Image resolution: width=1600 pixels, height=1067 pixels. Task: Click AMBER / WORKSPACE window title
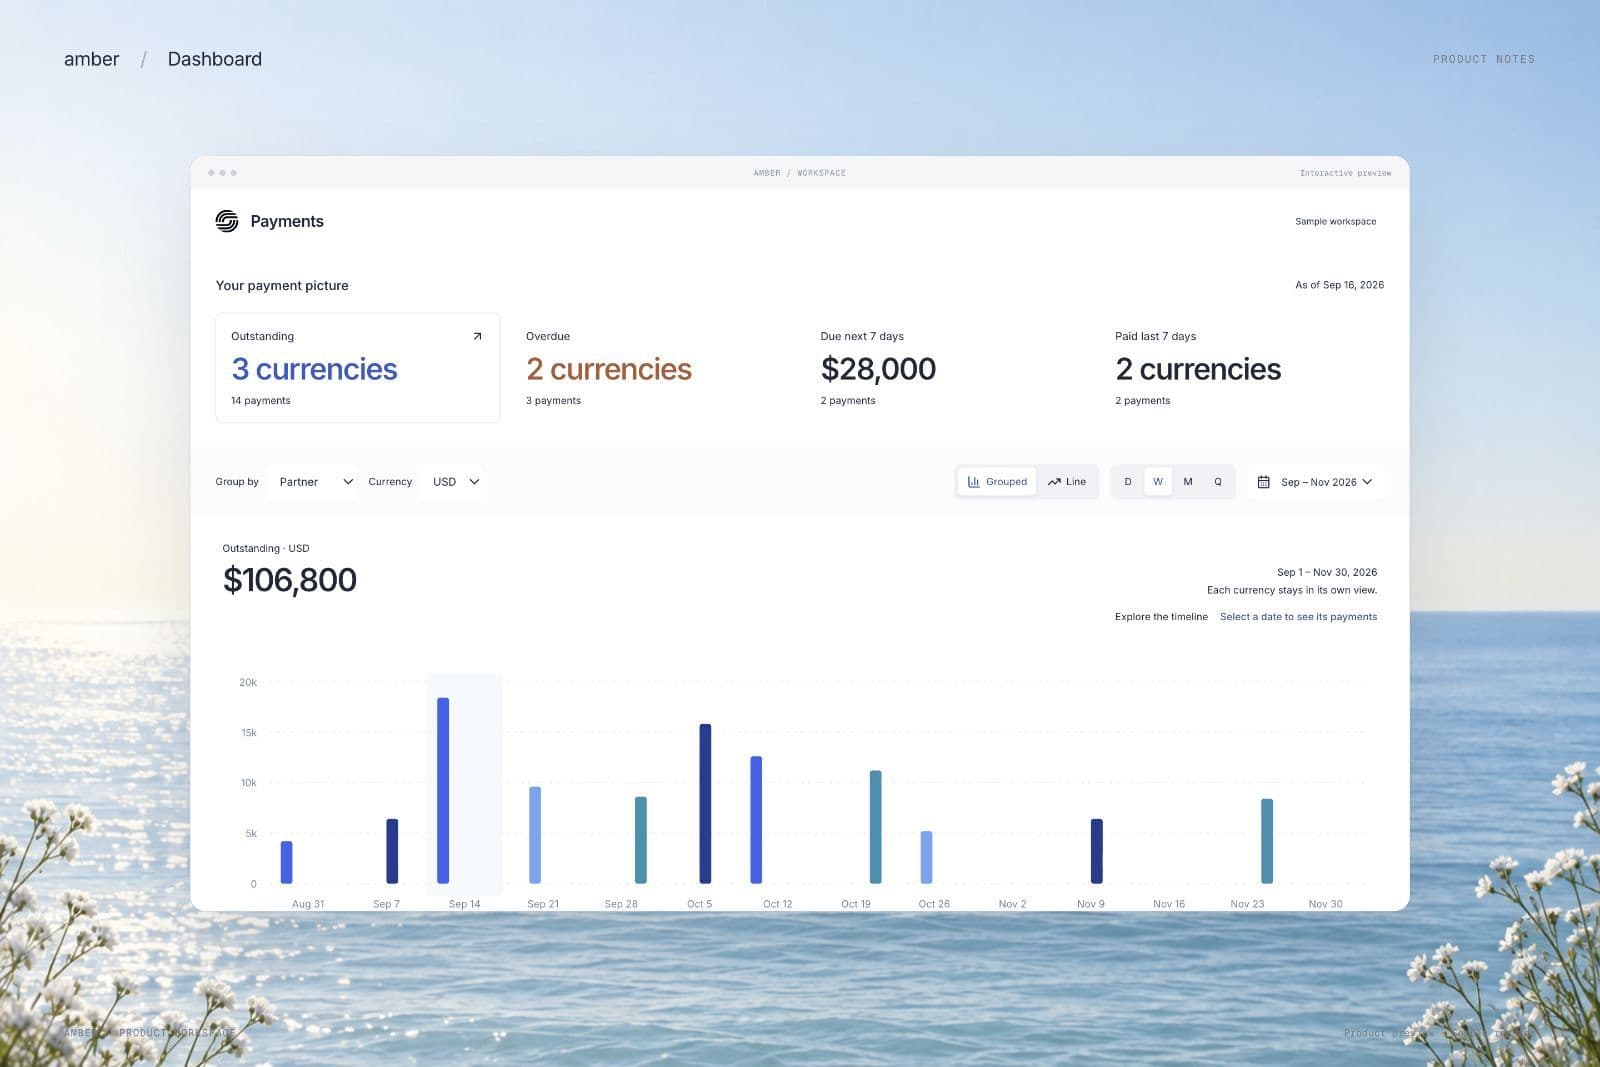coord(800,173)
